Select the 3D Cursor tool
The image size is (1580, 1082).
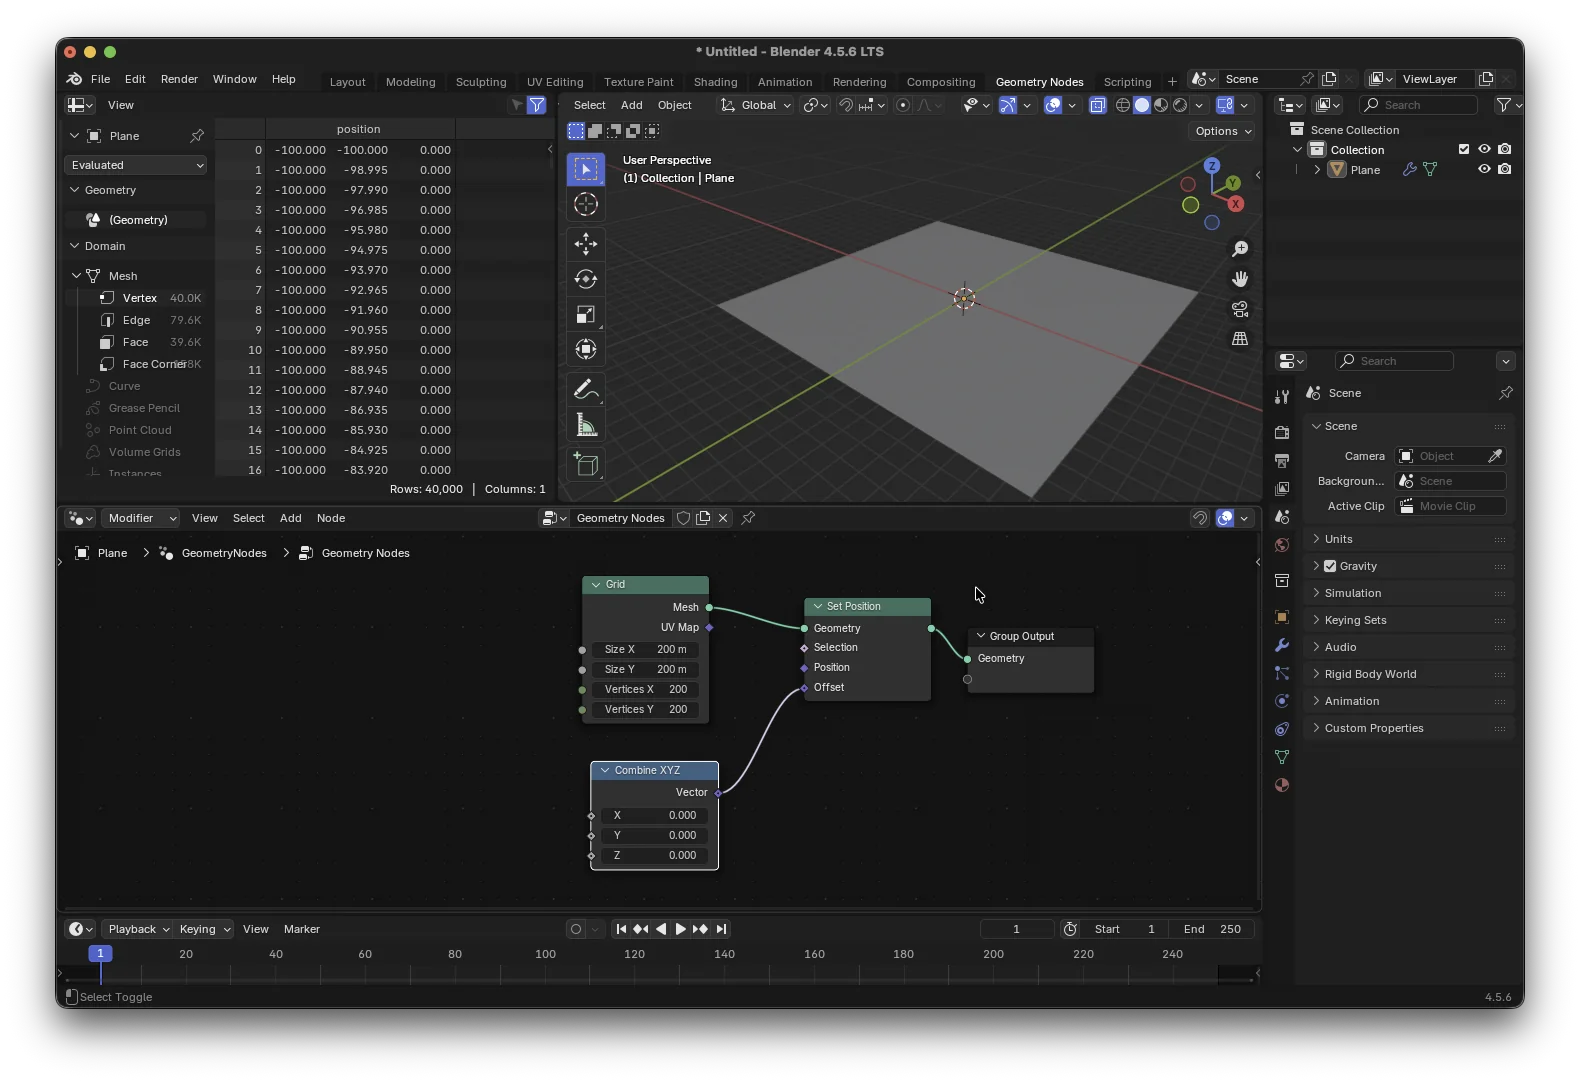point(586,205)
